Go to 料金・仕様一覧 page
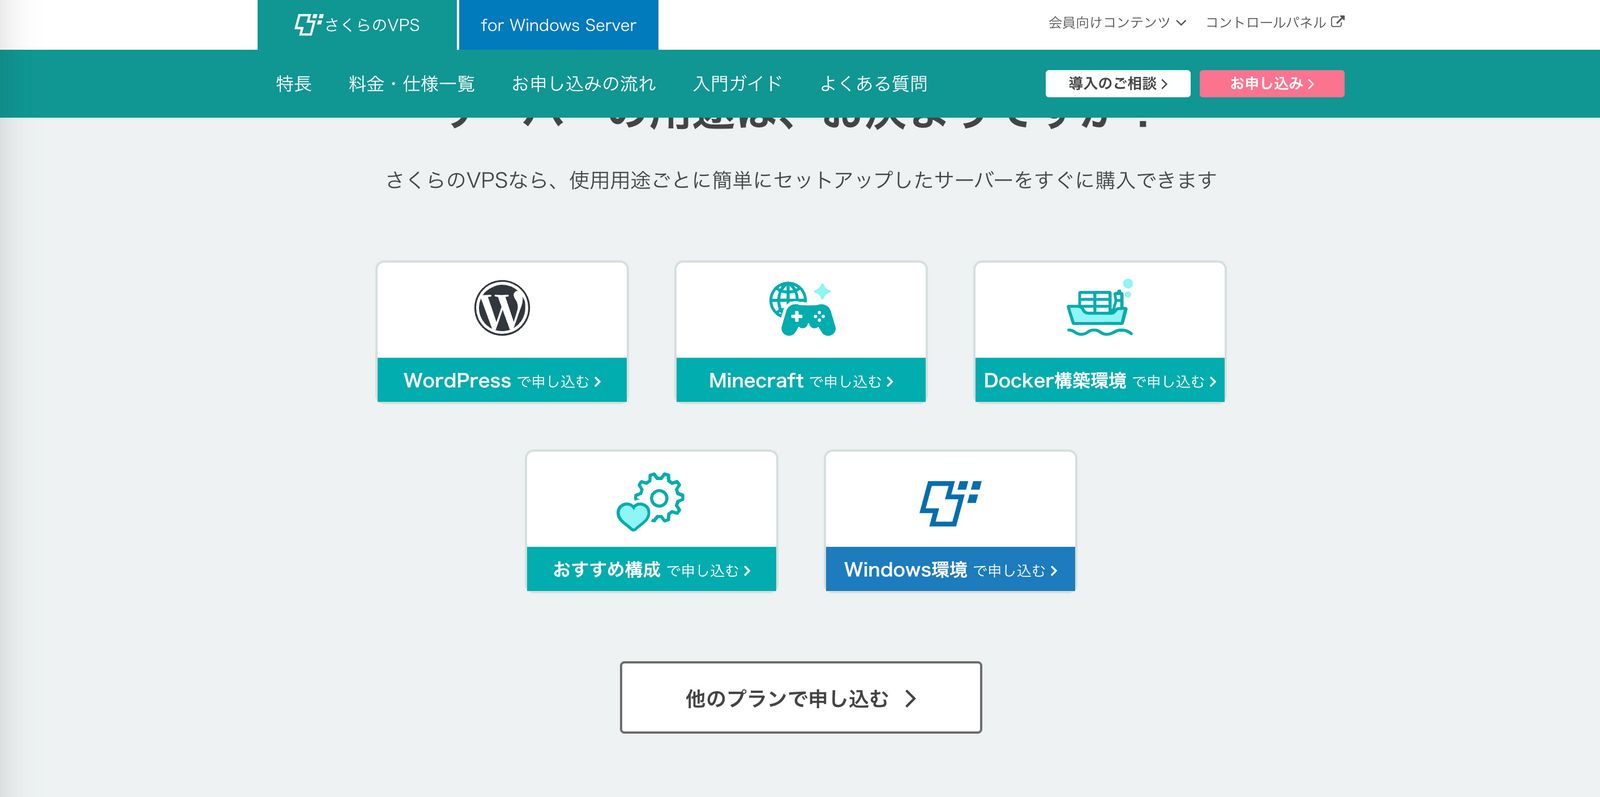Image resolution: width=1600 pixels, height=797 pixels. [411, 84]
